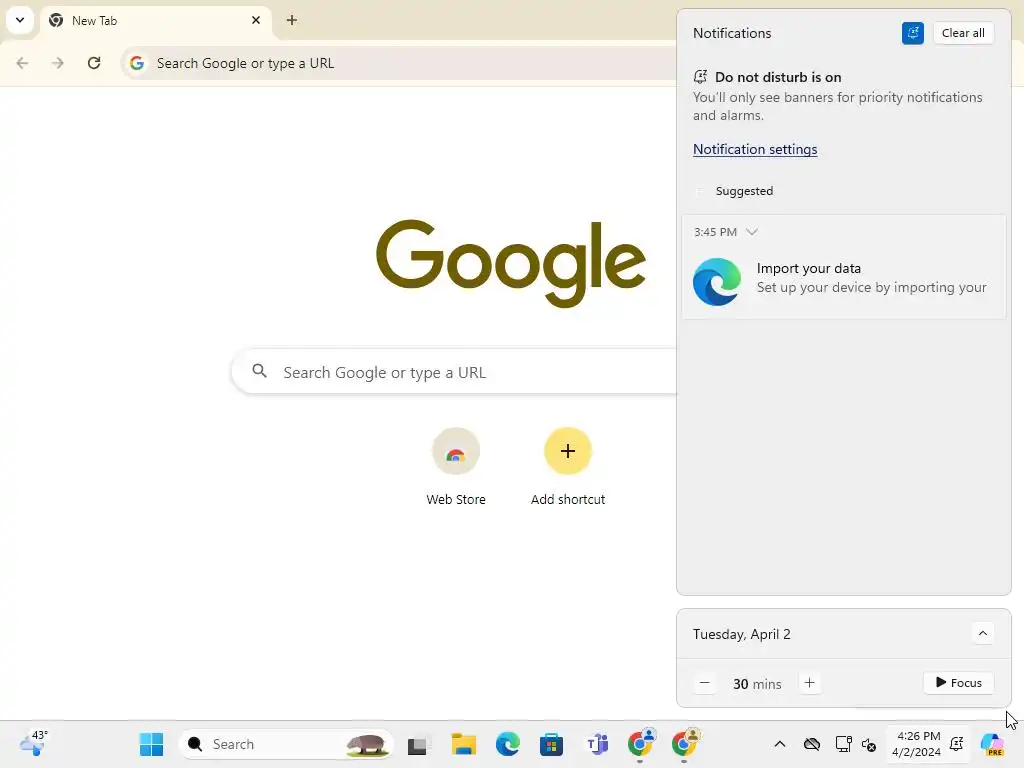Open Copilot preview from the taskbar

pyautogui.click(x=992, y=744)
